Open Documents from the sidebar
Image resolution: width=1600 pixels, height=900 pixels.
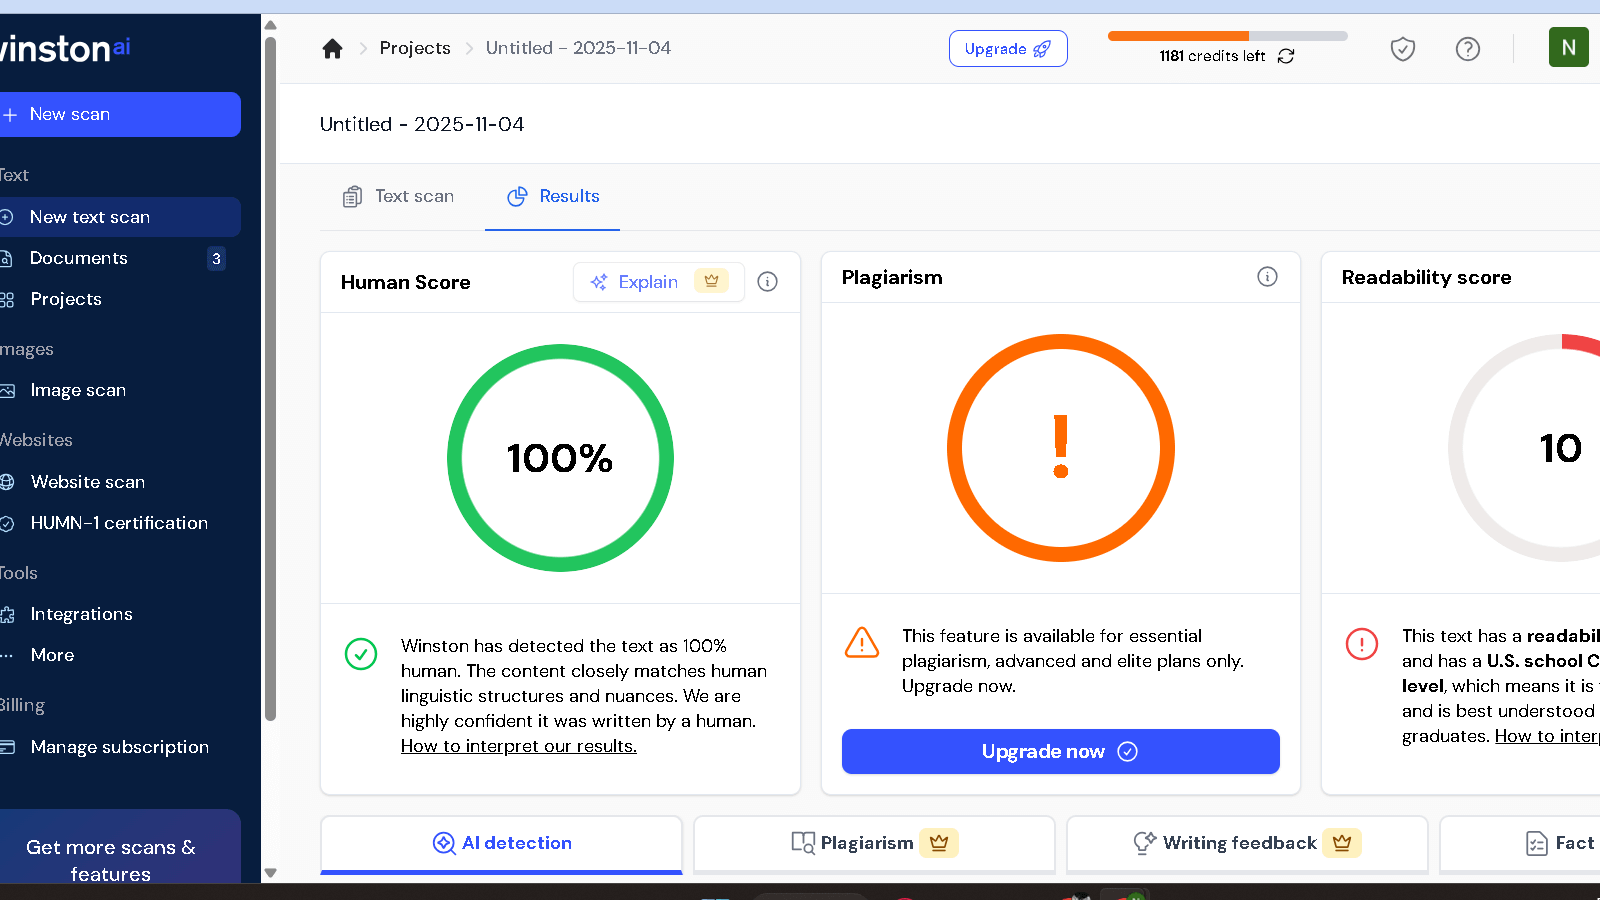point(78,258)
